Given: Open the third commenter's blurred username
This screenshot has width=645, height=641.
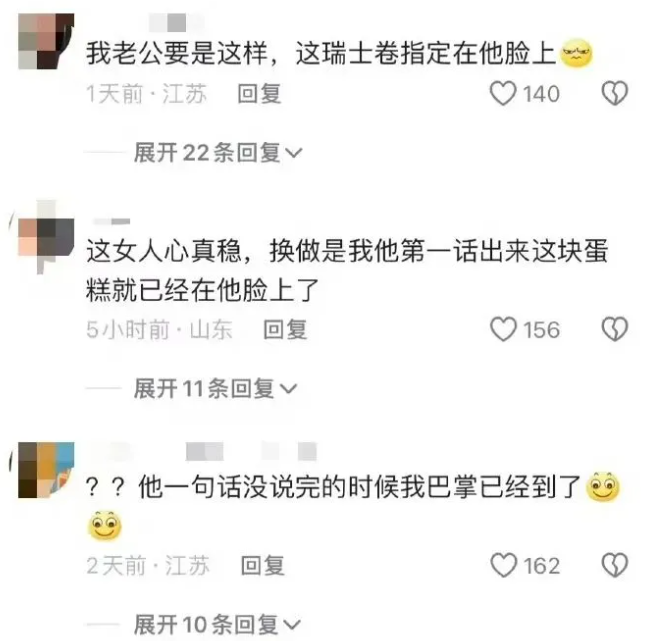Looking at the screenshot, I should (202, 451).
